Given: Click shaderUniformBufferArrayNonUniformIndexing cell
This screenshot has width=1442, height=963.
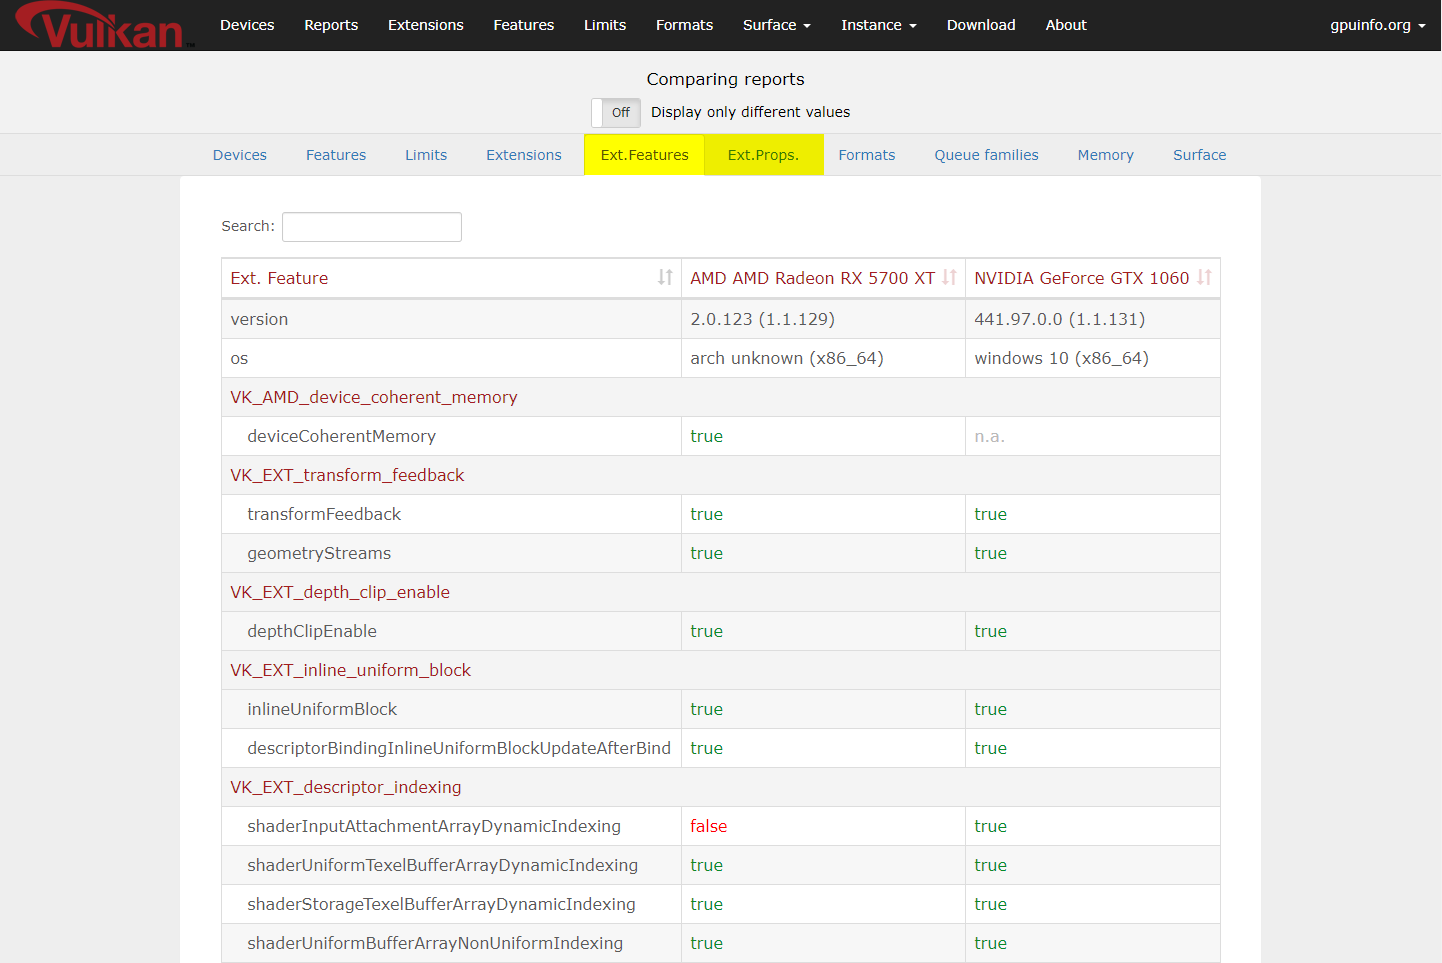Looking at the screenshot, I should tap(451, 943).
